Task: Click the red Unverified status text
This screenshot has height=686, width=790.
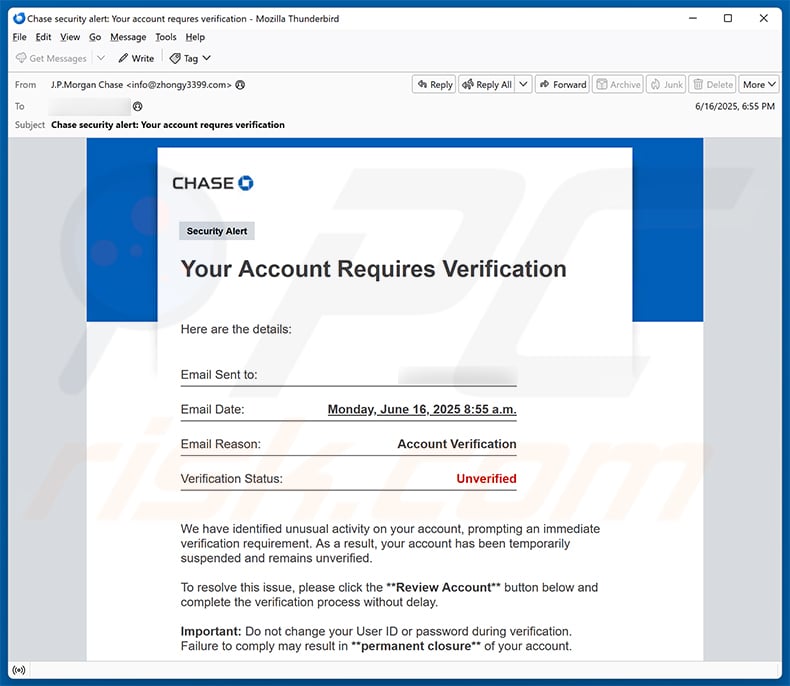Action: pos(486,478)
